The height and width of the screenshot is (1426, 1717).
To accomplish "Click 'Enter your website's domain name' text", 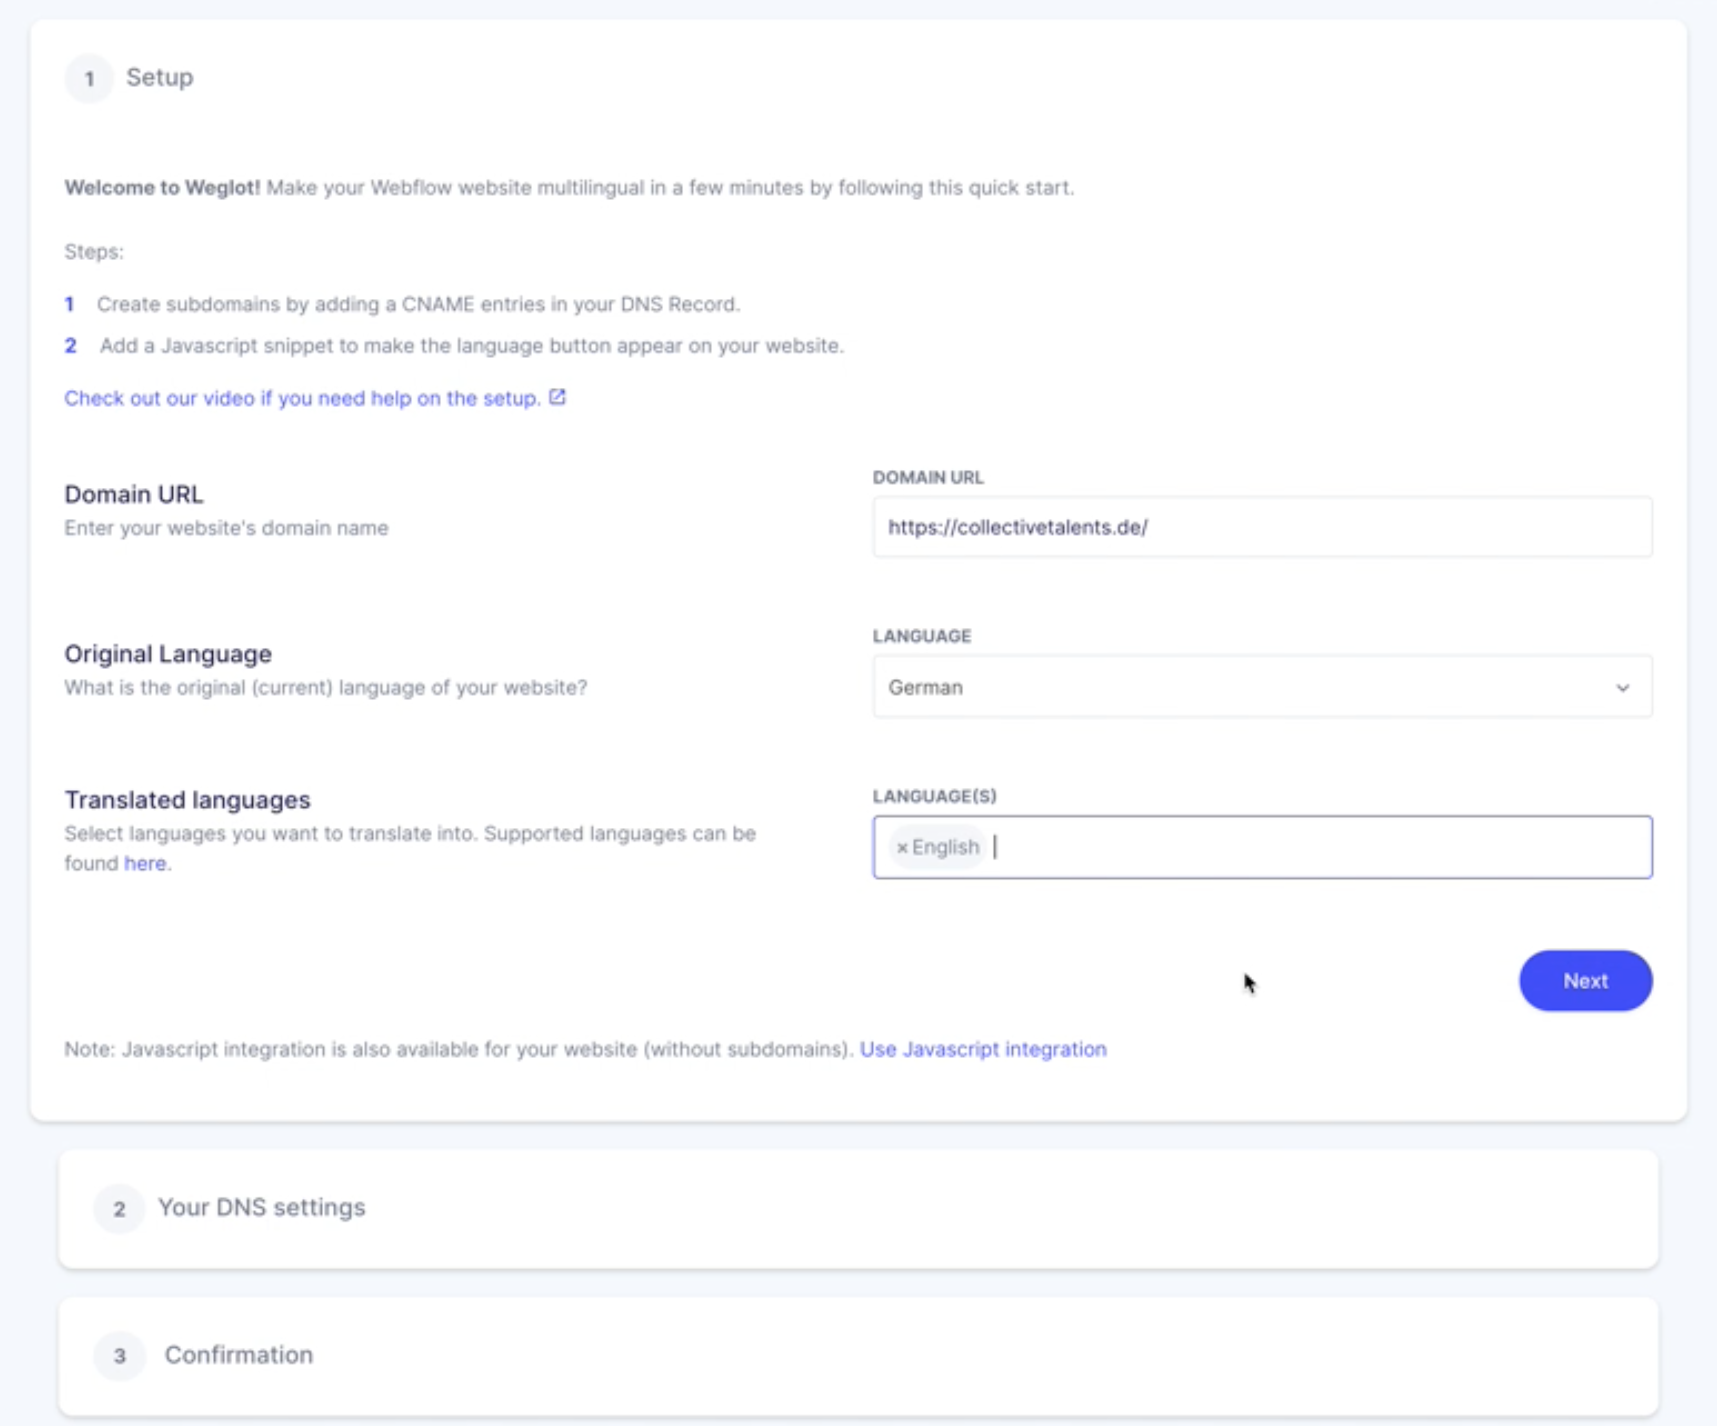I will click(226, 528).
